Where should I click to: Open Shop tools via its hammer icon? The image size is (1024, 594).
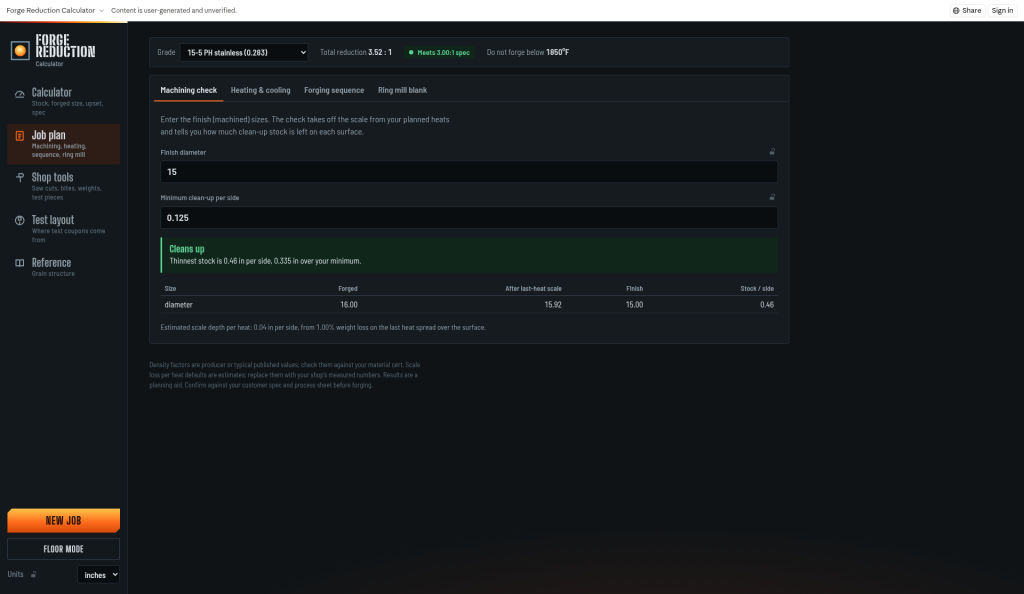(x=20, y=178)
